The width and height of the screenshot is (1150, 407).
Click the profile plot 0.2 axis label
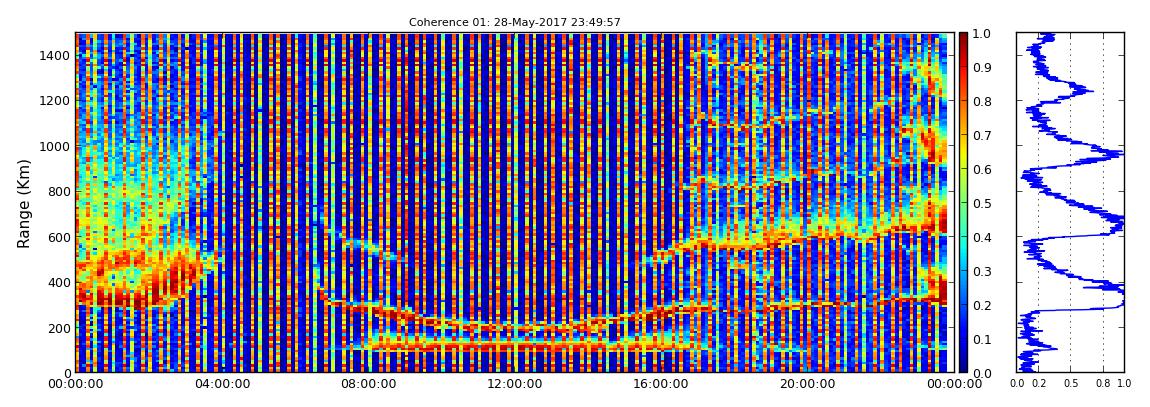(1038, 383)
